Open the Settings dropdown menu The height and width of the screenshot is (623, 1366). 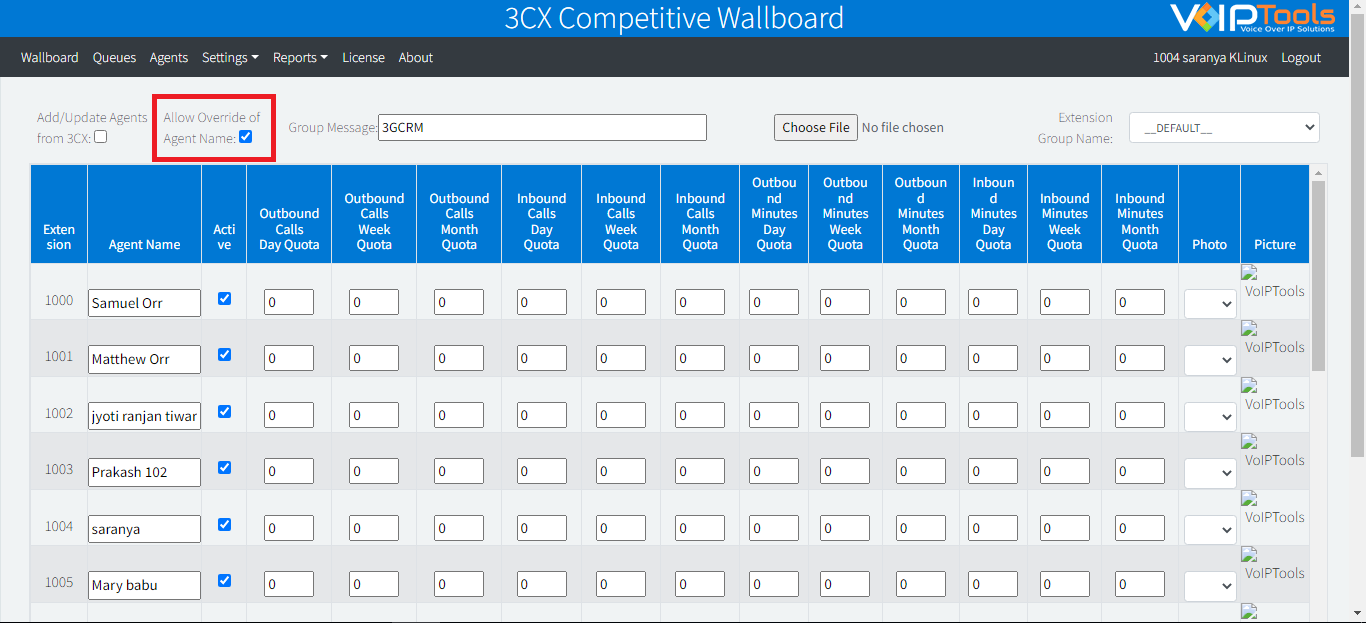(230, 58)
